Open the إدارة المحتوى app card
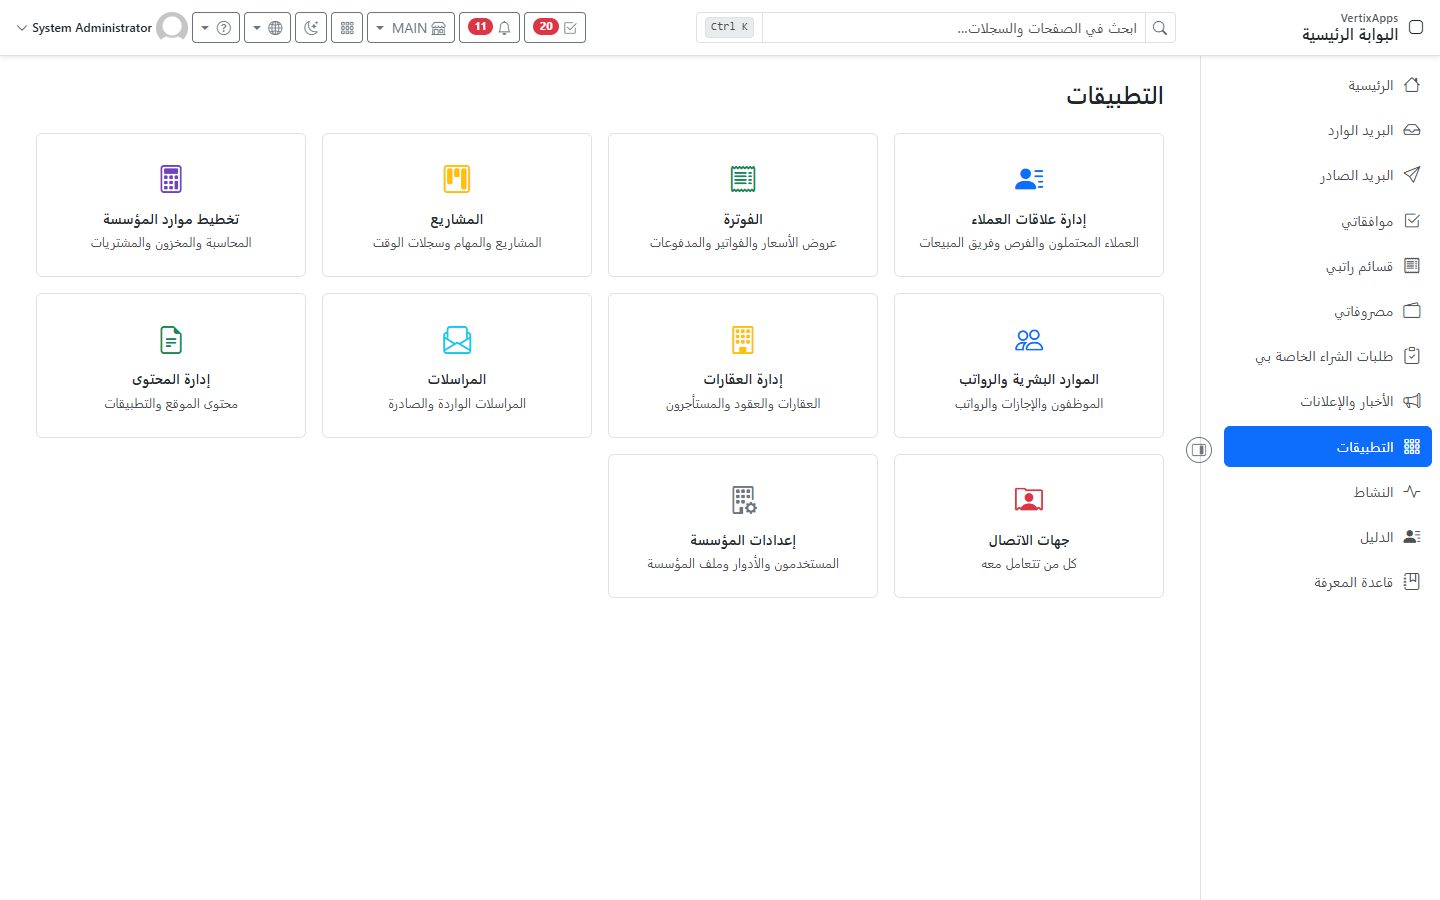1440x900 pixels. coord(171,365)
